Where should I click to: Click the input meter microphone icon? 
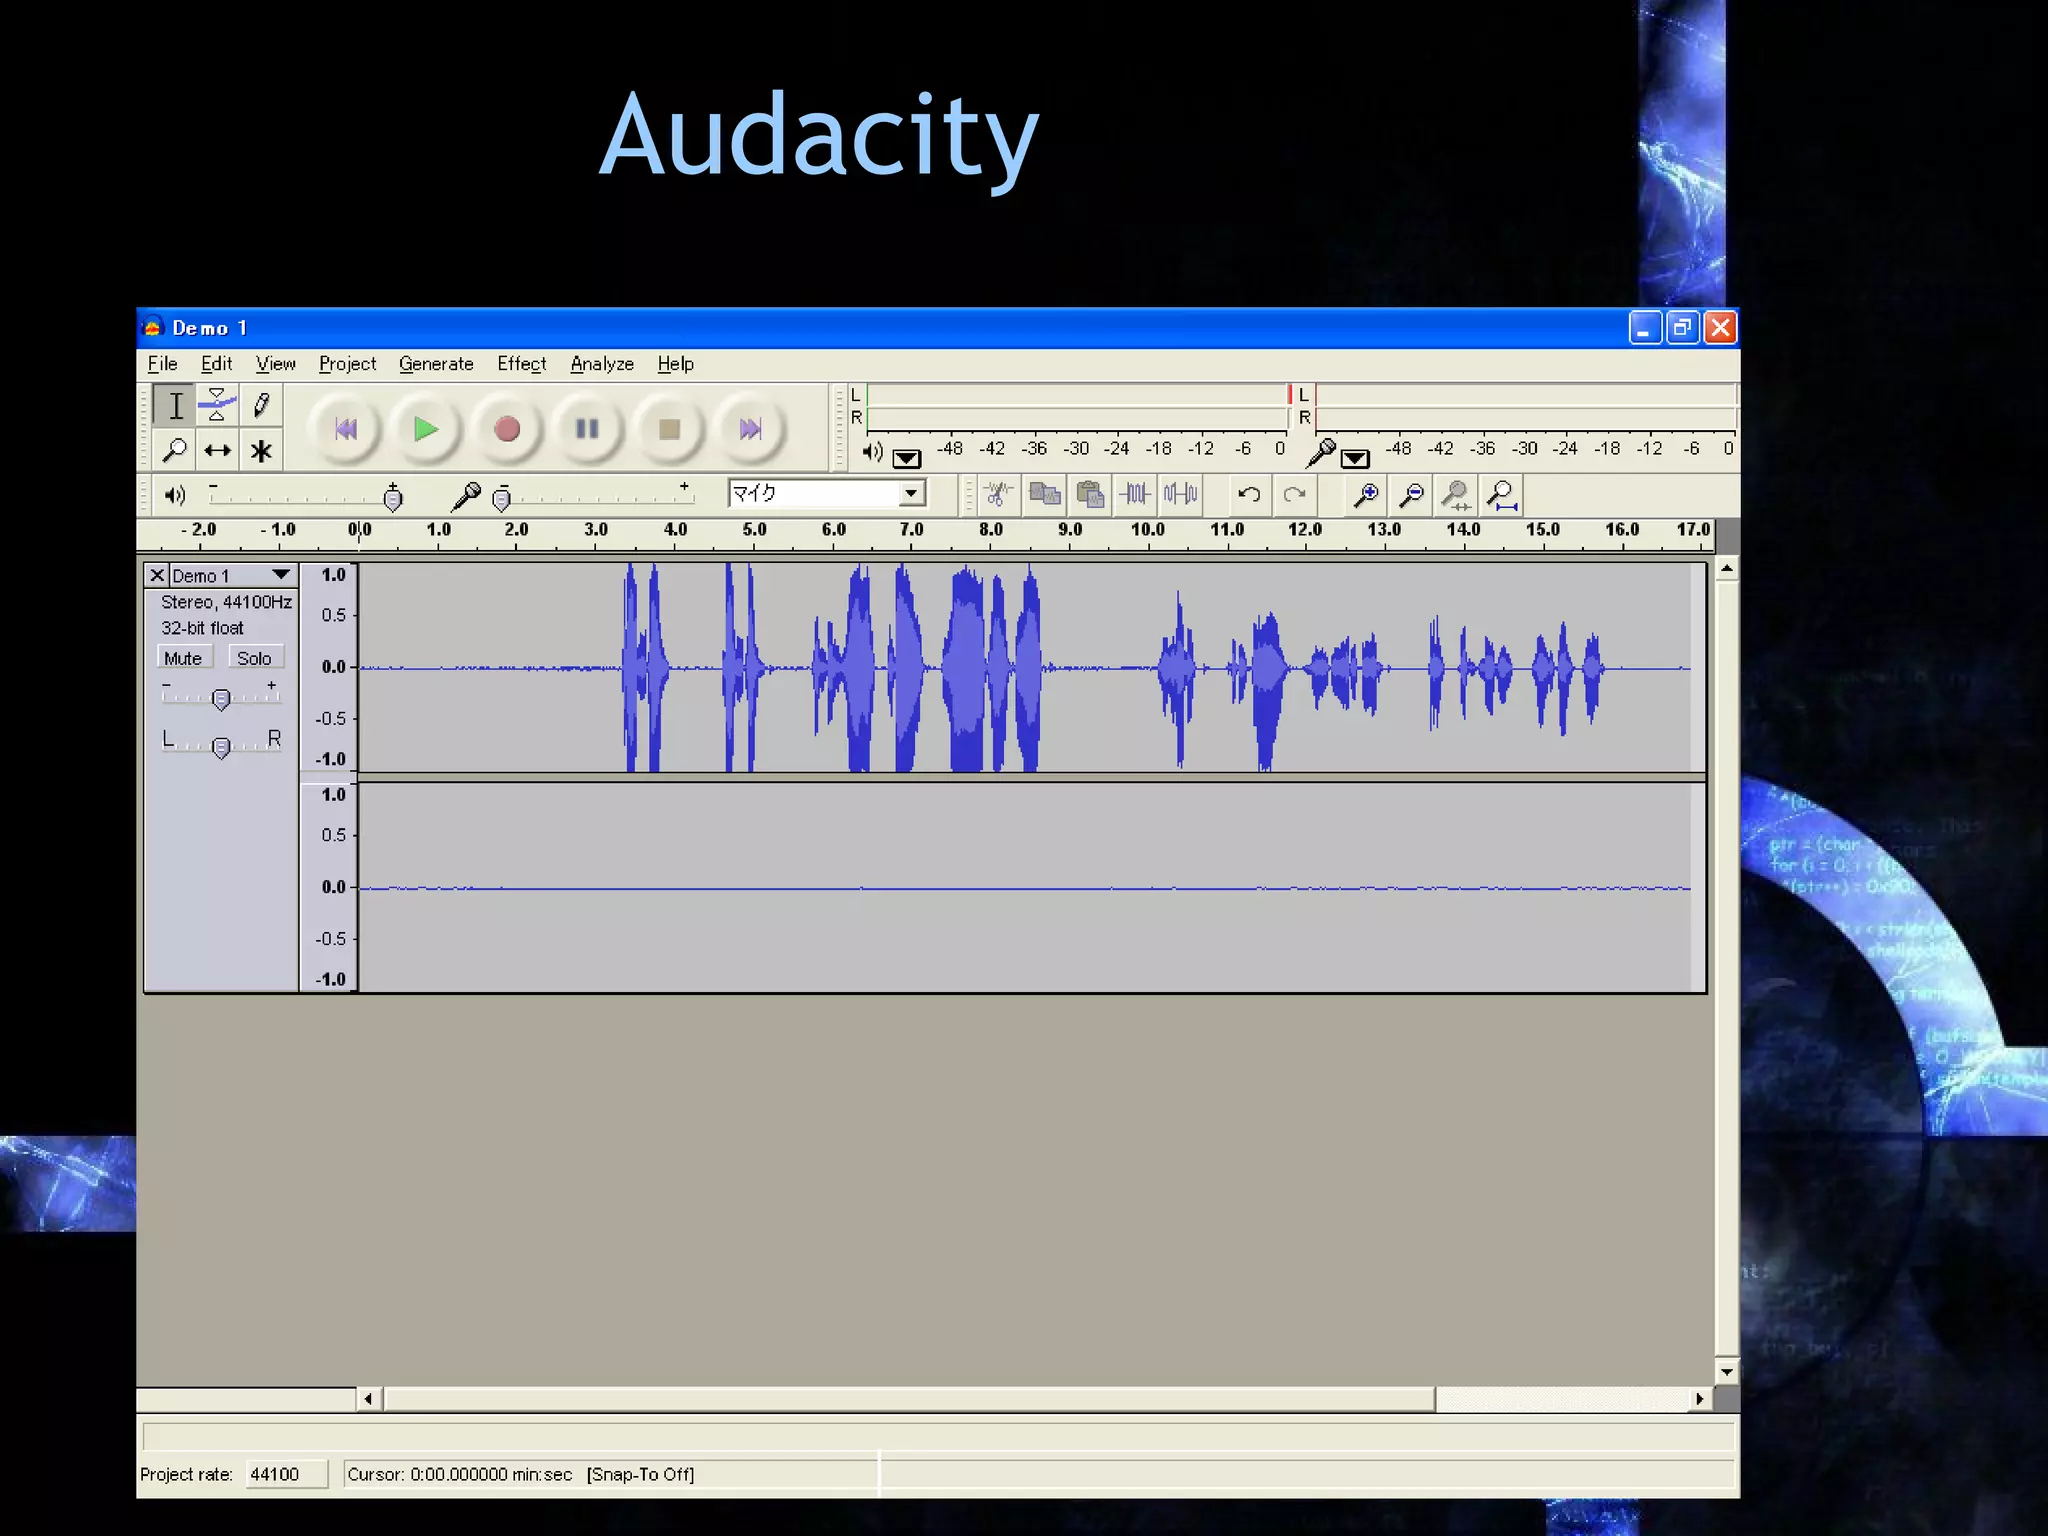click(1321, 452)
